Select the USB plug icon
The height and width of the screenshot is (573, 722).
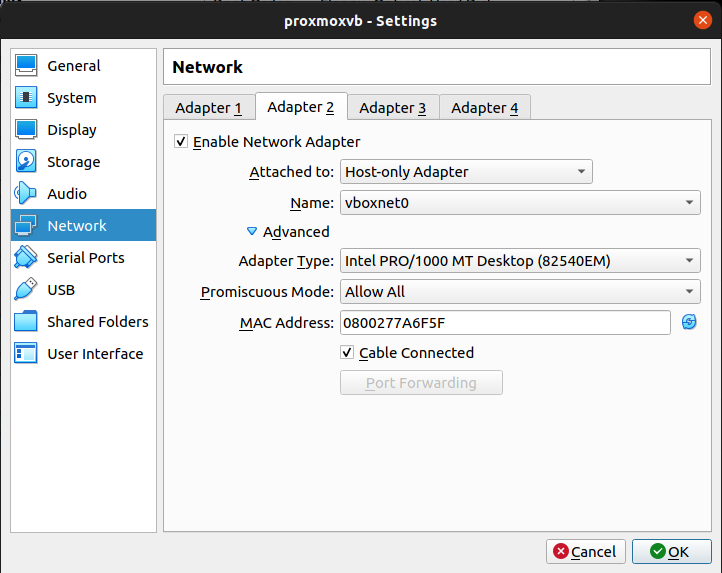click(x=27, y=290)
